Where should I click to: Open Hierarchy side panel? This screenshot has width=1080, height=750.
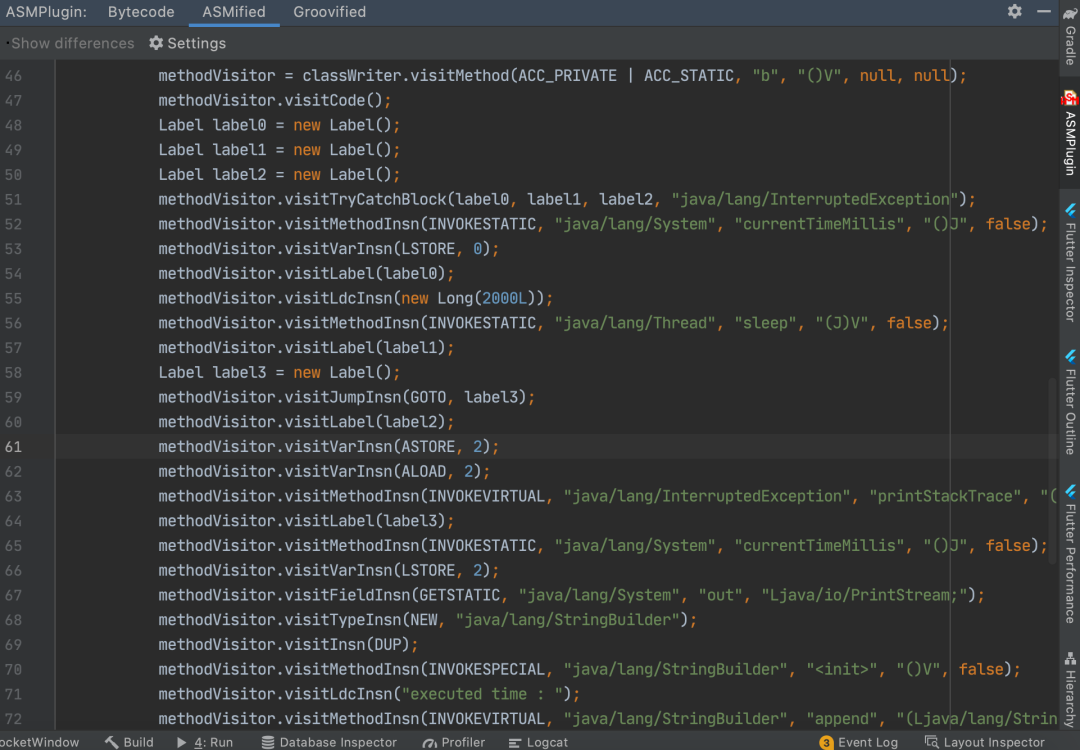click(x=1070, y=690)
